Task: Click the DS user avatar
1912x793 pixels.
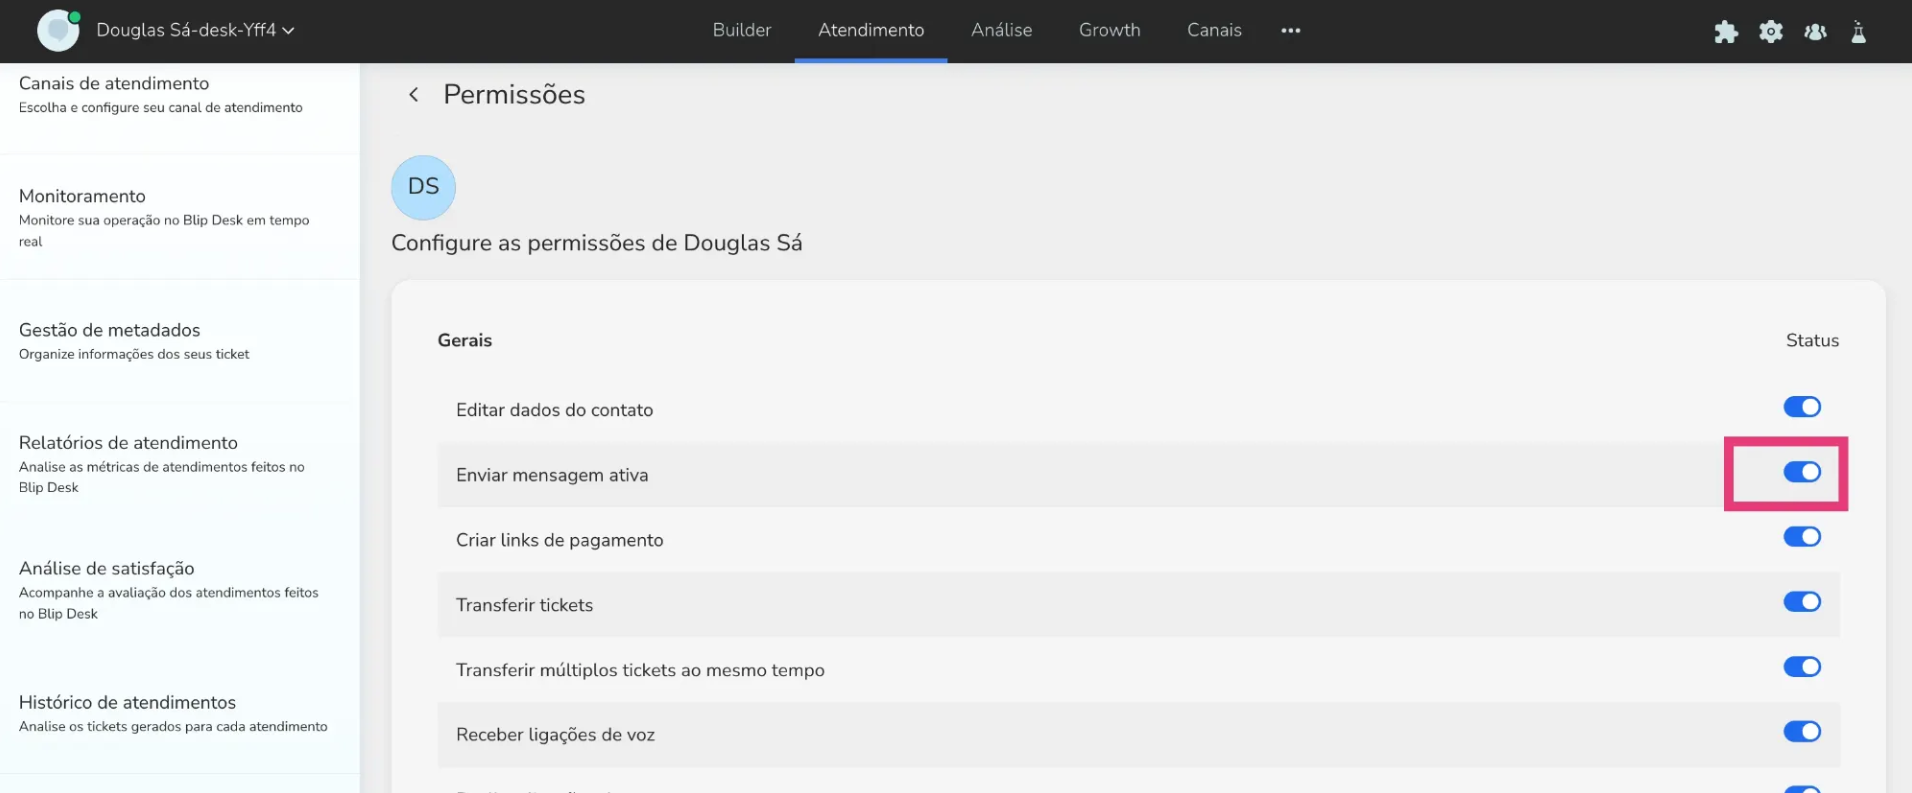Action: click(423, 187)
